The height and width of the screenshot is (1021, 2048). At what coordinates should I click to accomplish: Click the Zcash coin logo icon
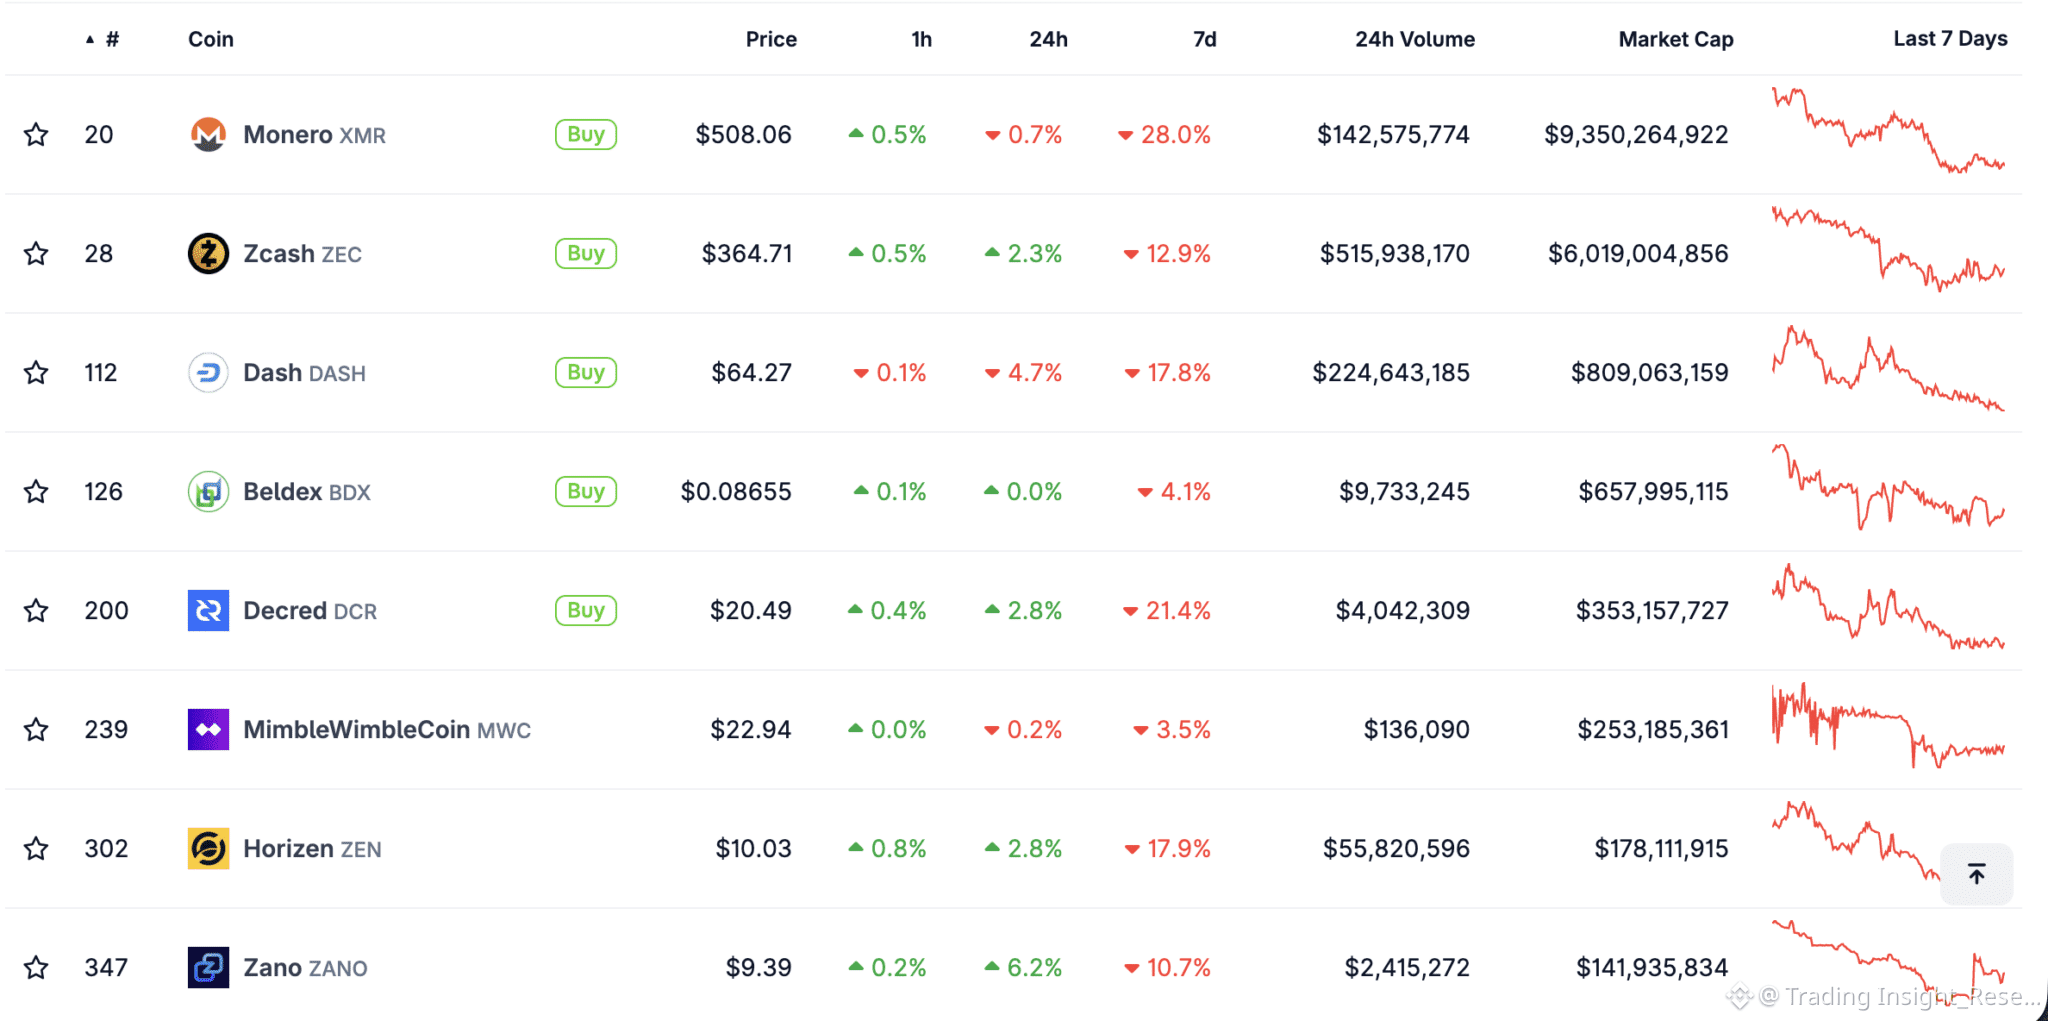point(208,254)
